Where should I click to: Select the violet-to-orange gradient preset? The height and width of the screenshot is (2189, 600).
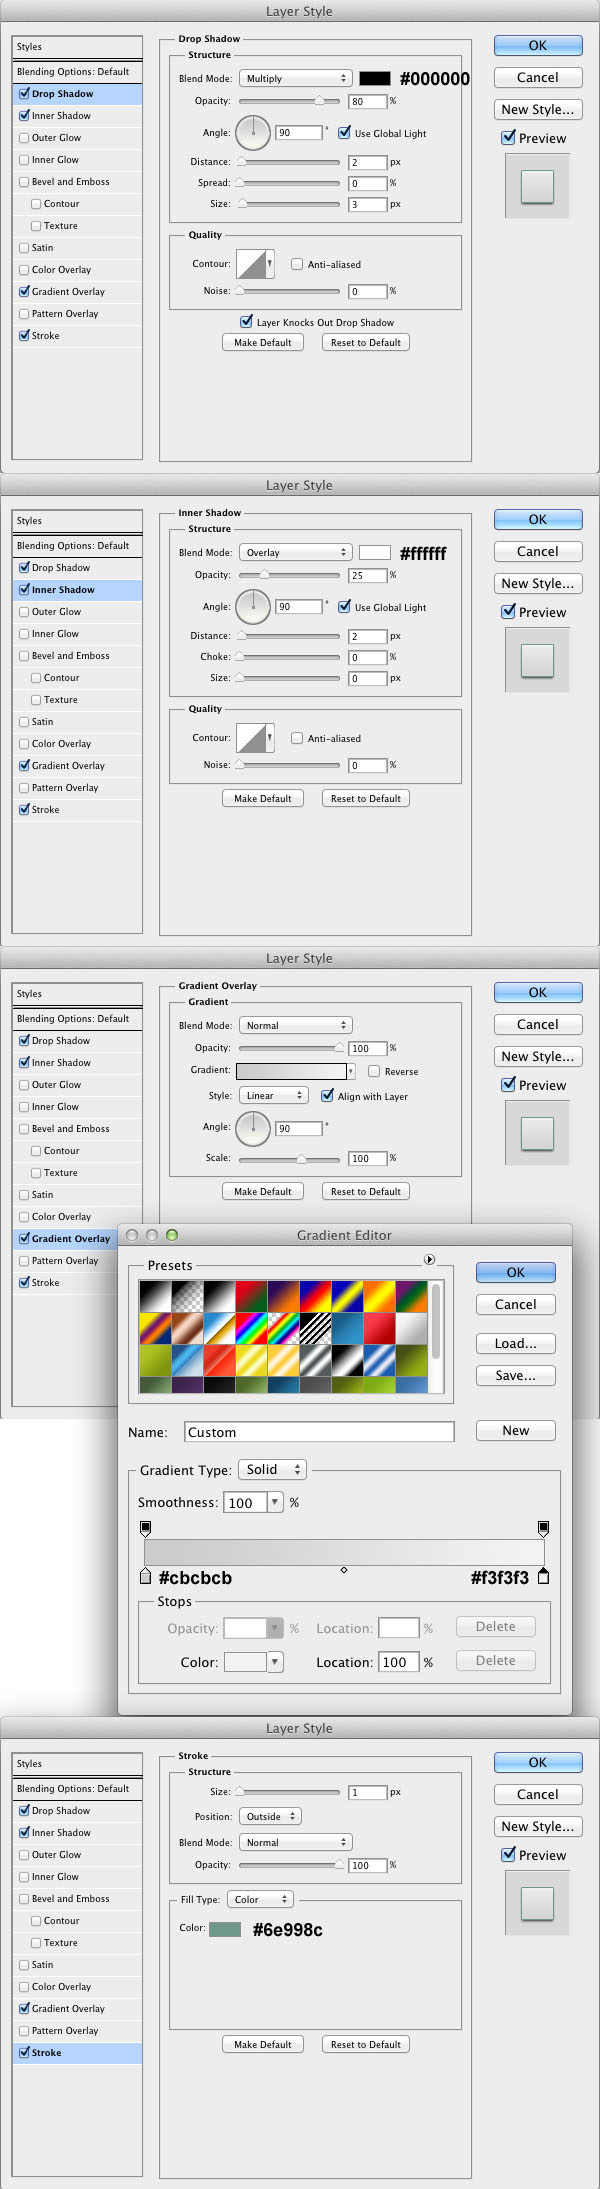283,1296
